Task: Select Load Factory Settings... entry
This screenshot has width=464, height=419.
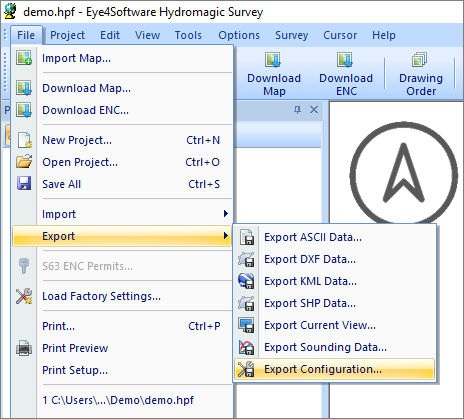Action: (x=122, y=296)
